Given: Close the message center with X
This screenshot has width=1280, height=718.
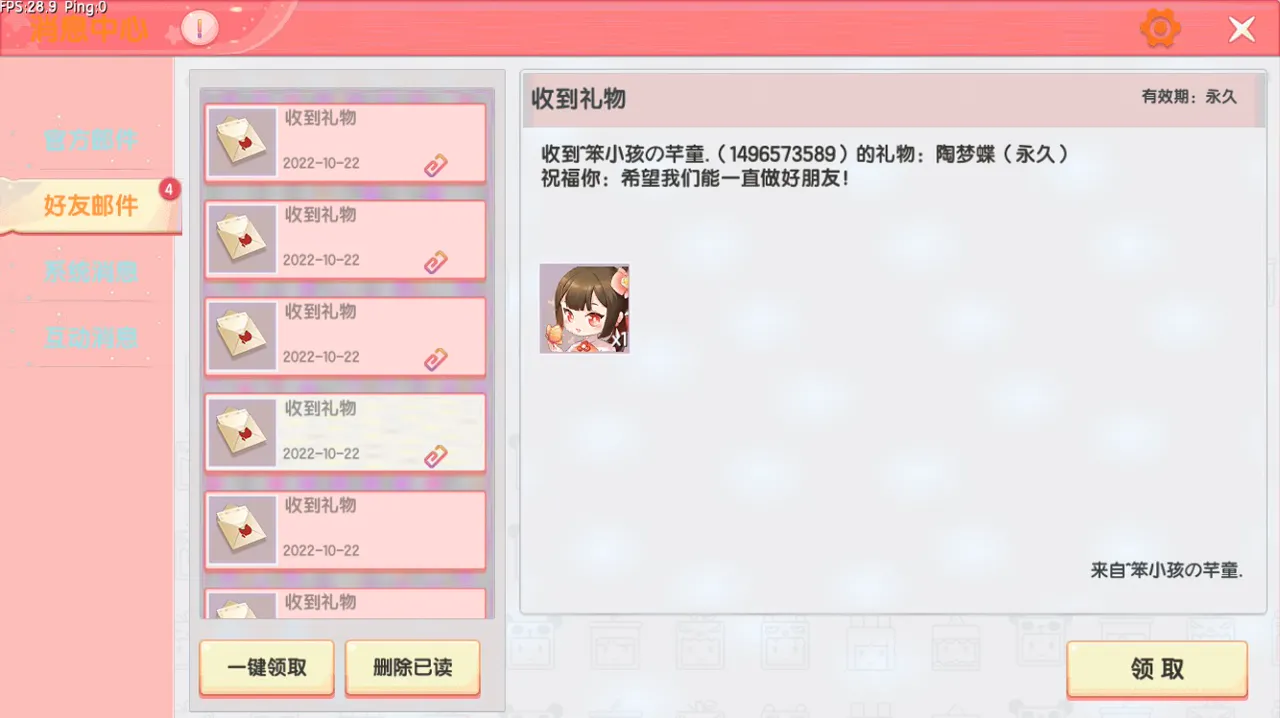Looking at the screenshot, I should pyautogui.click(x=1242, y=29).
